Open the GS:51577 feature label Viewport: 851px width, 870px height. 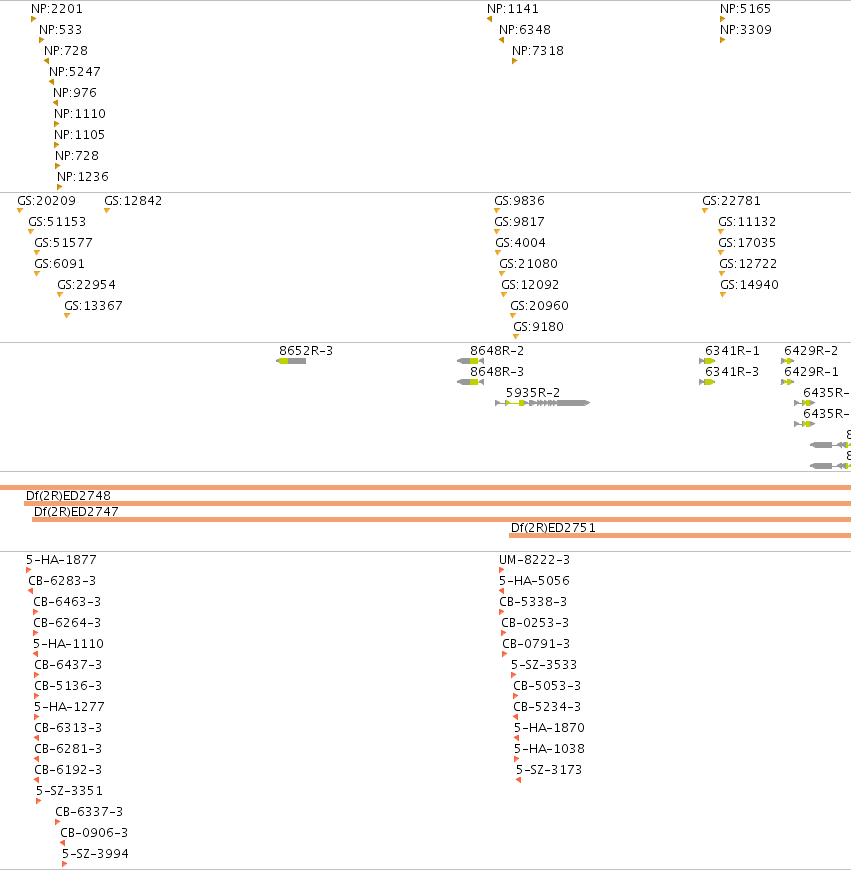(x=63, y=243)
